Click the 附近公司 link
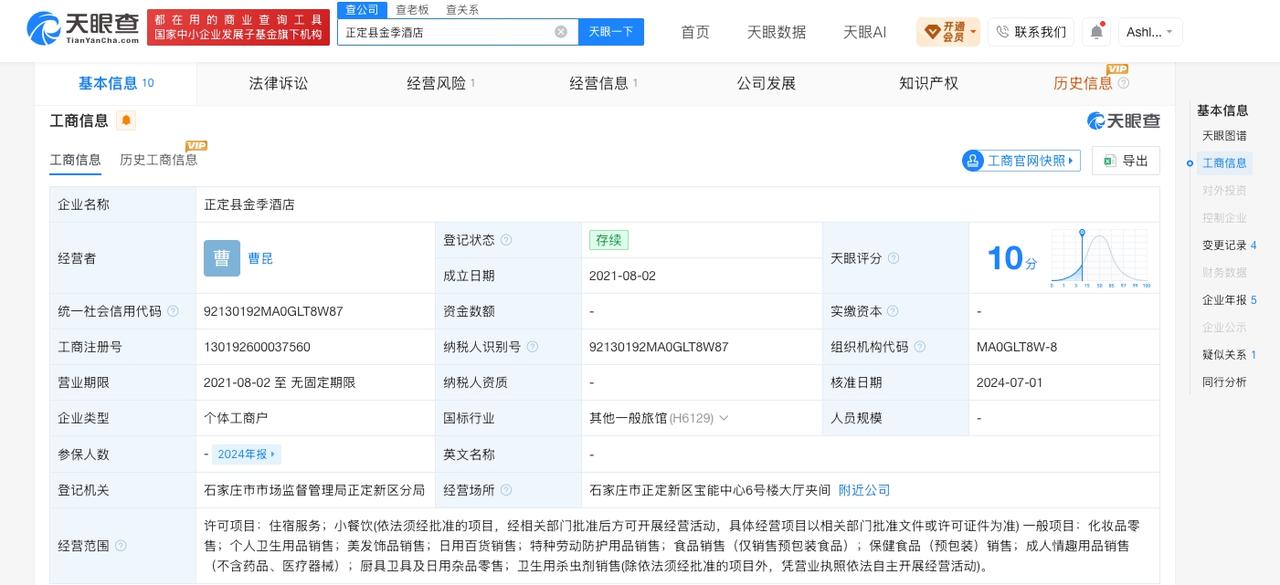1280x585 pixels. point(864,490)
